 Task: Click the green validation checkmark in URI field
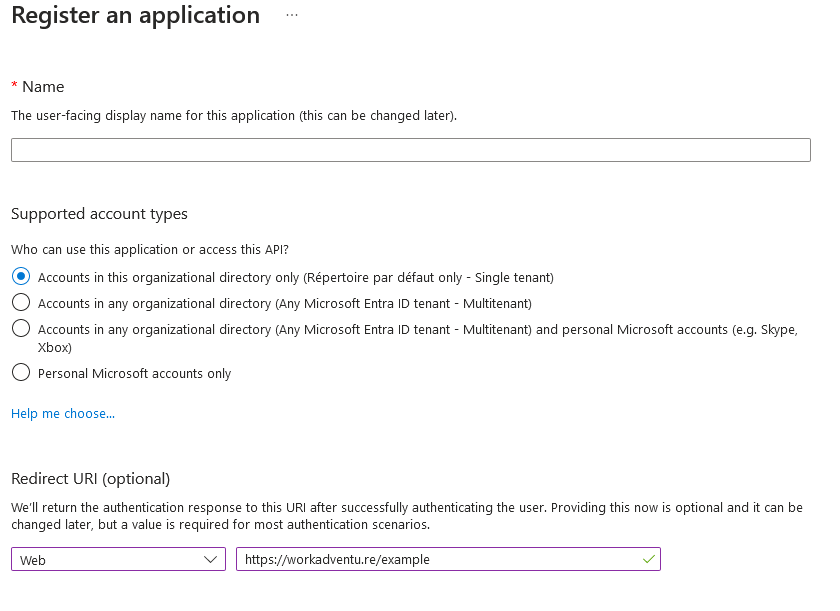click(x=646, y=559)
